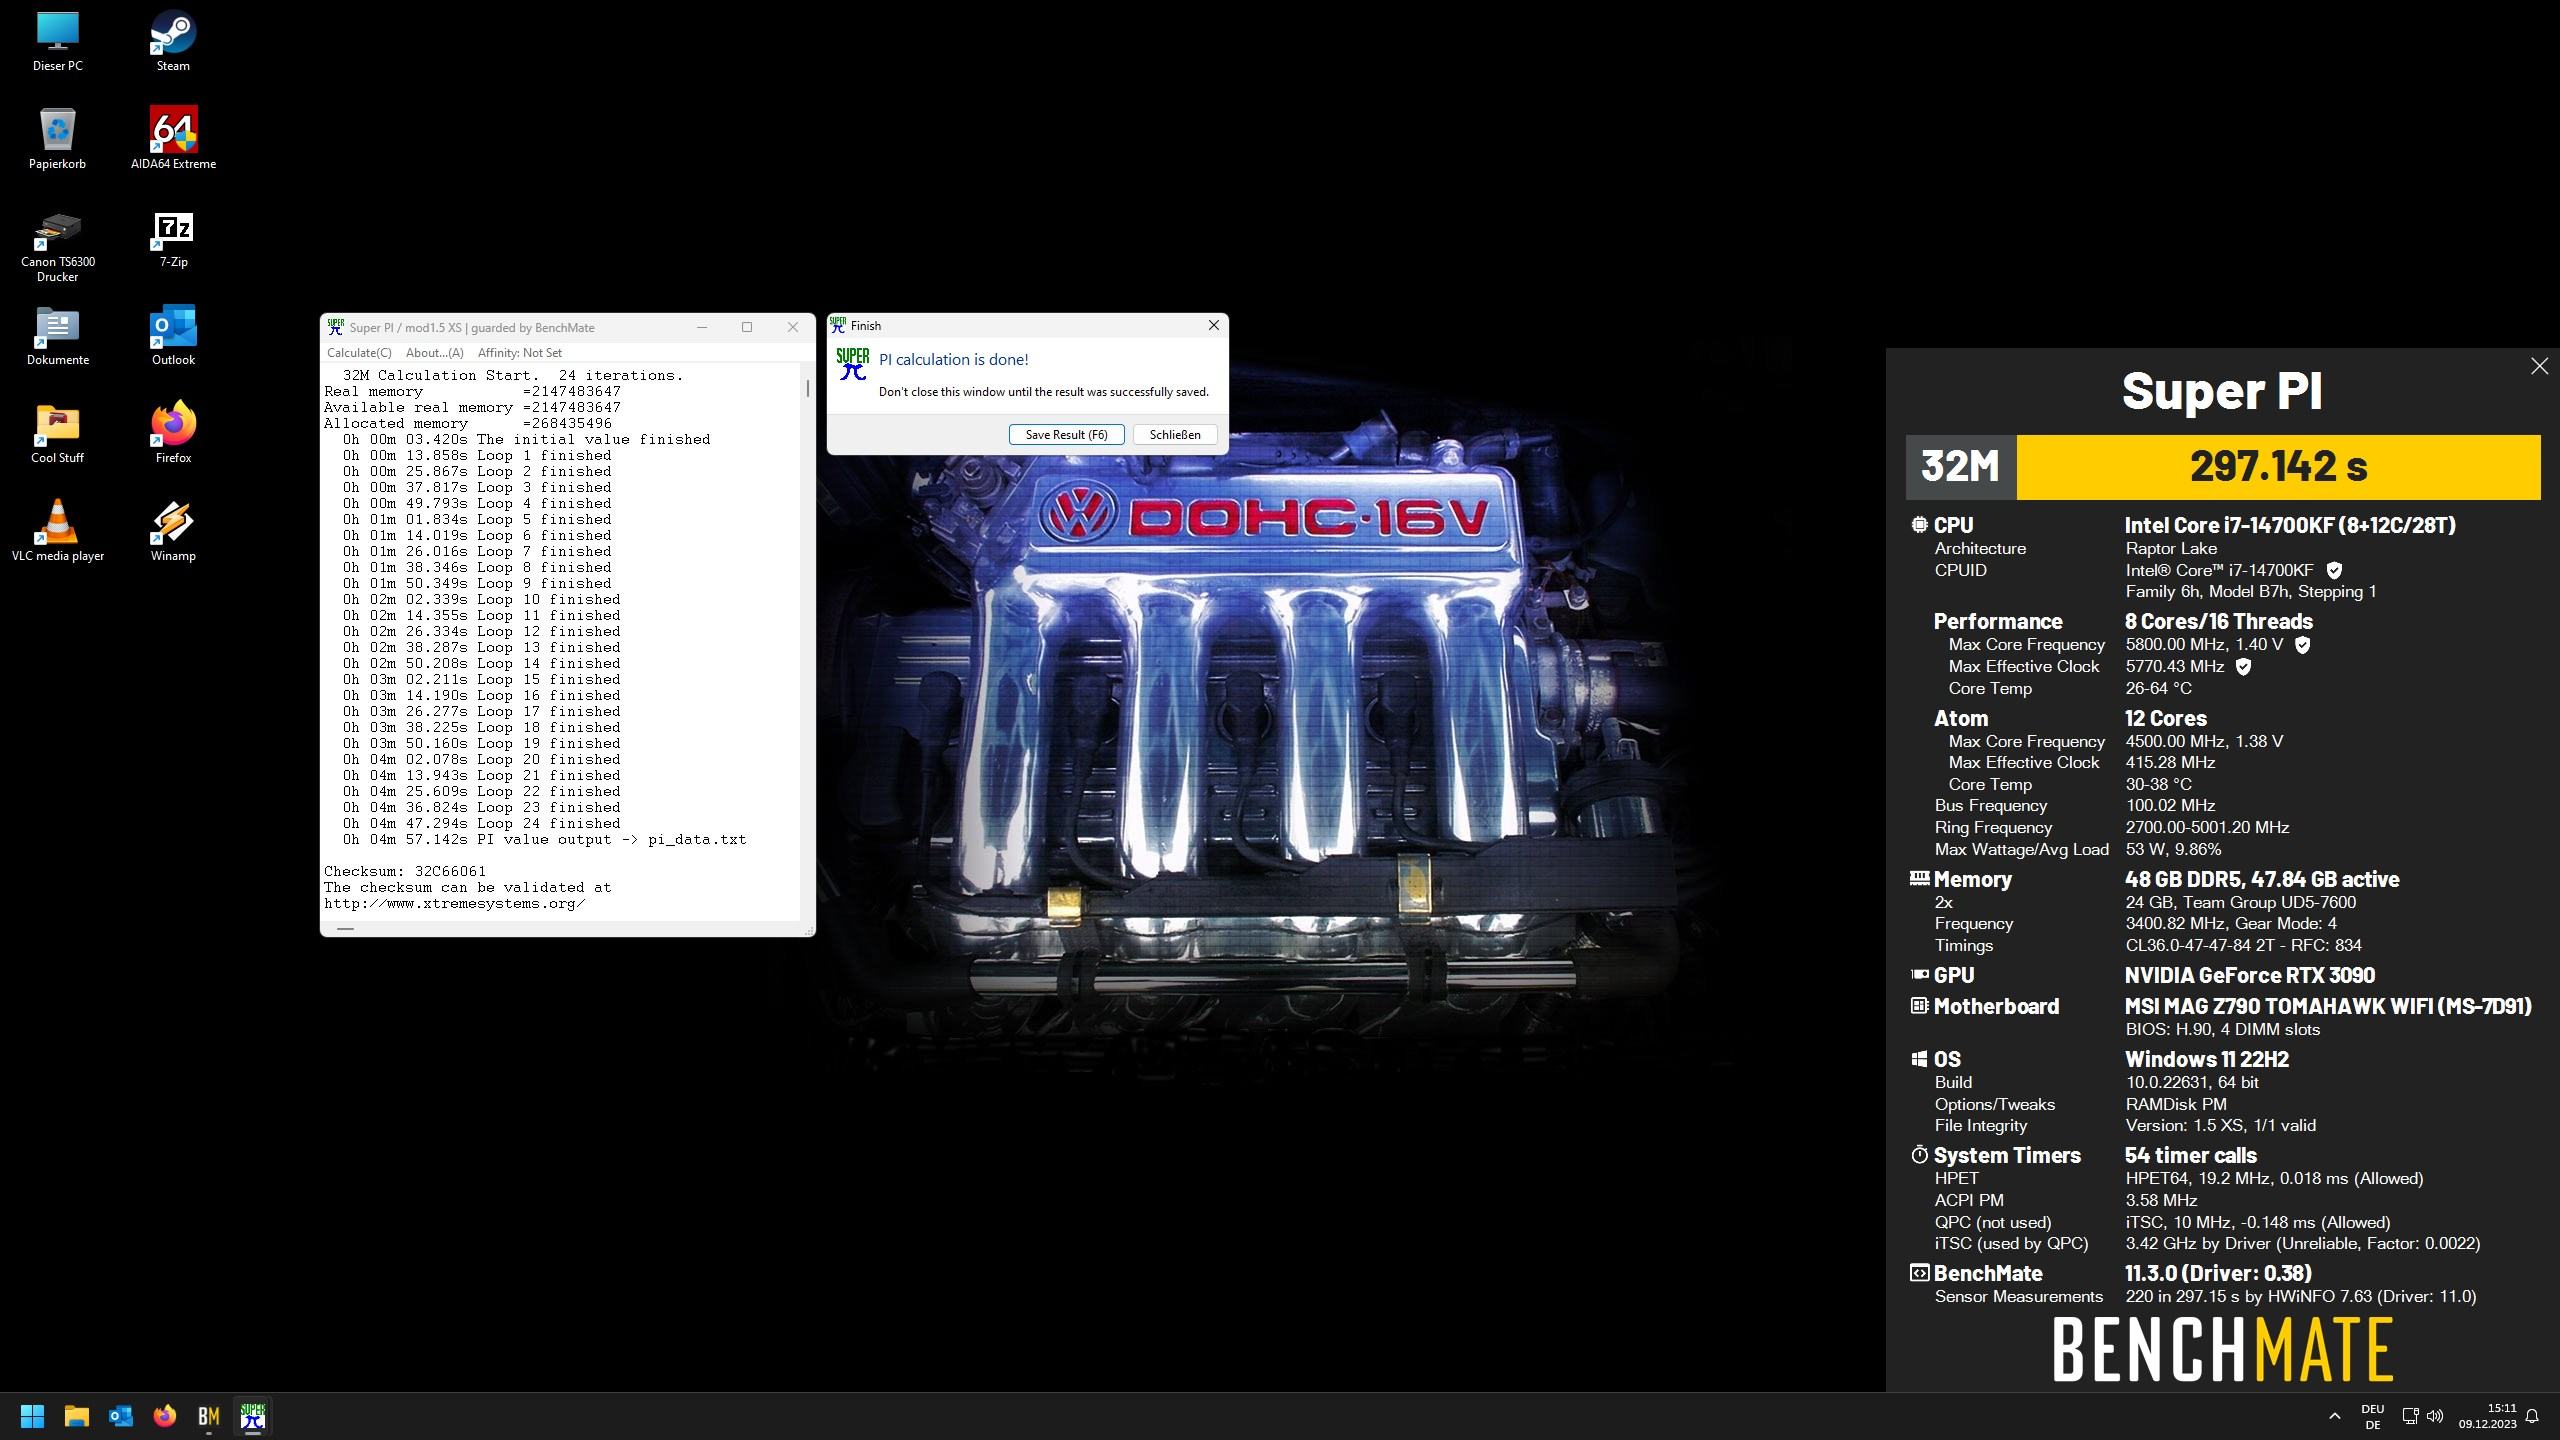Viewport: 2560px width, 1440px height.
Task: Switch to BenchMate taskbar app
Action: 209,1416
